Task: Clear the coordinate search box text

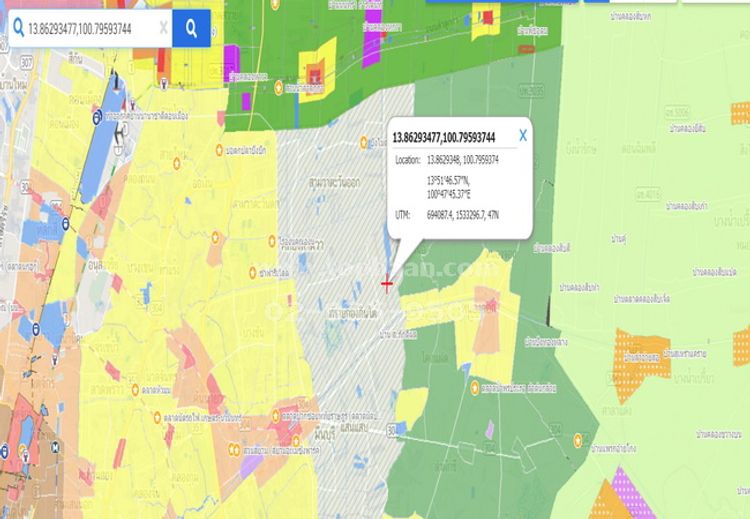Action: 163,28
